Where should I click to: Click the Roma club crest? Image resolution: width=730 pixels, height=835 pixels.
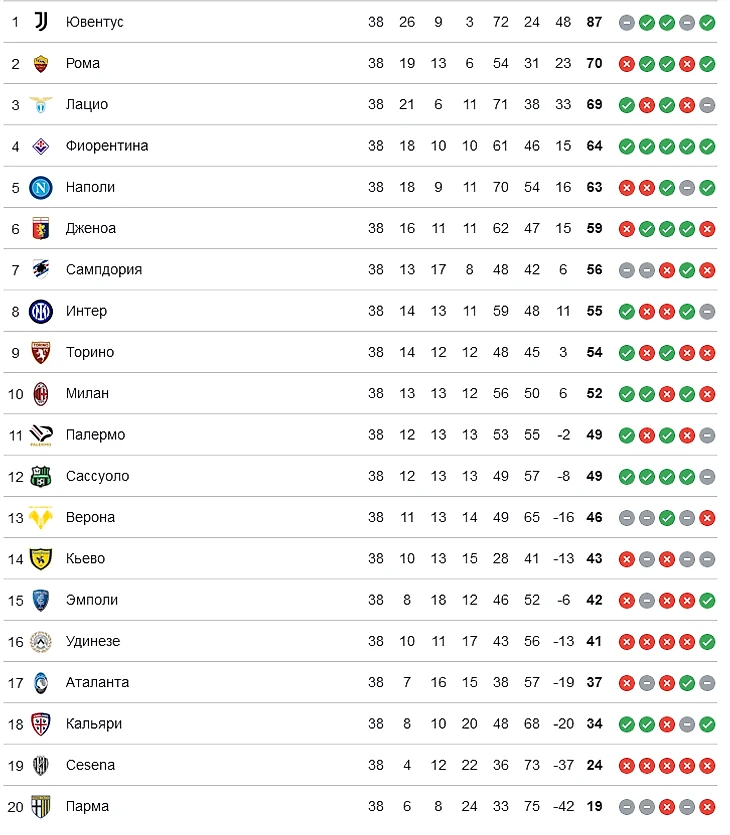pyautogui.click(x=41, y=63)
